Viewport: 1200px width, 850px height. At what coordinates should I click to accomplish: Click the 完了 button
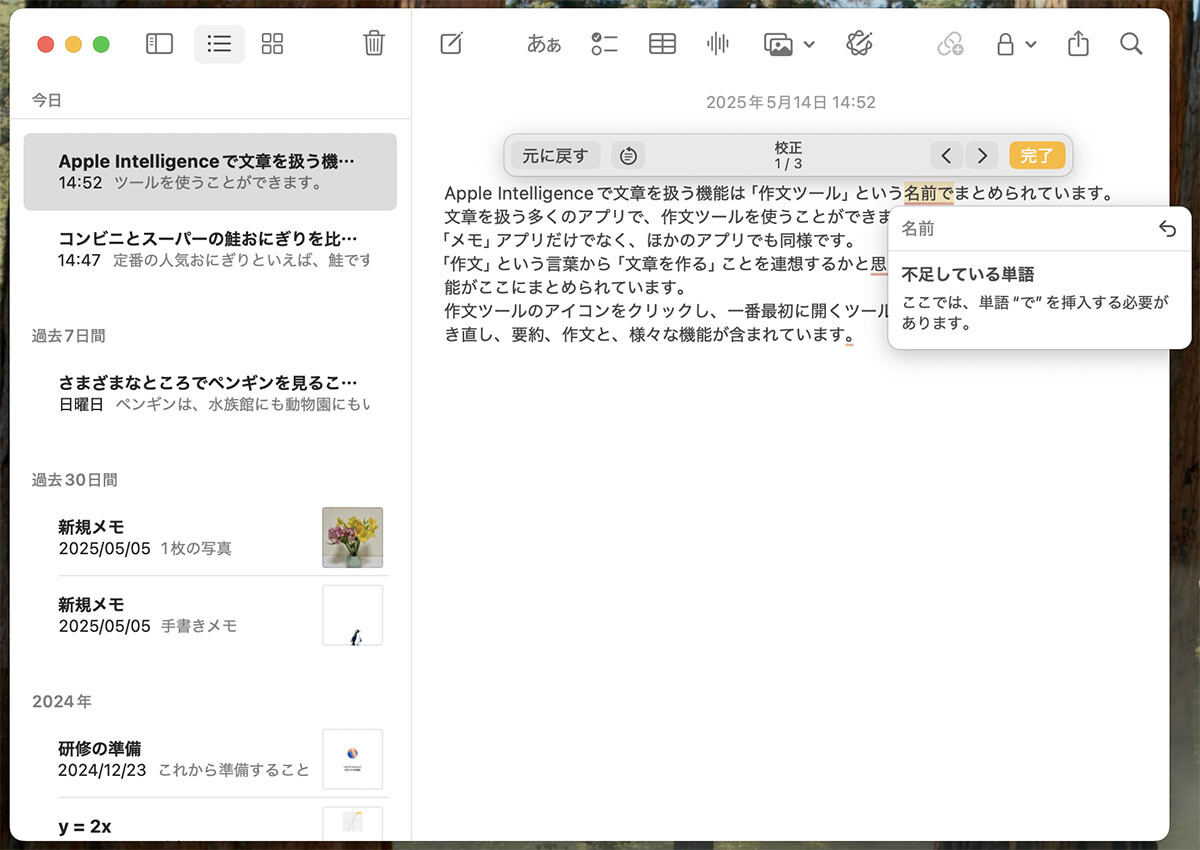pos(1037,155)
